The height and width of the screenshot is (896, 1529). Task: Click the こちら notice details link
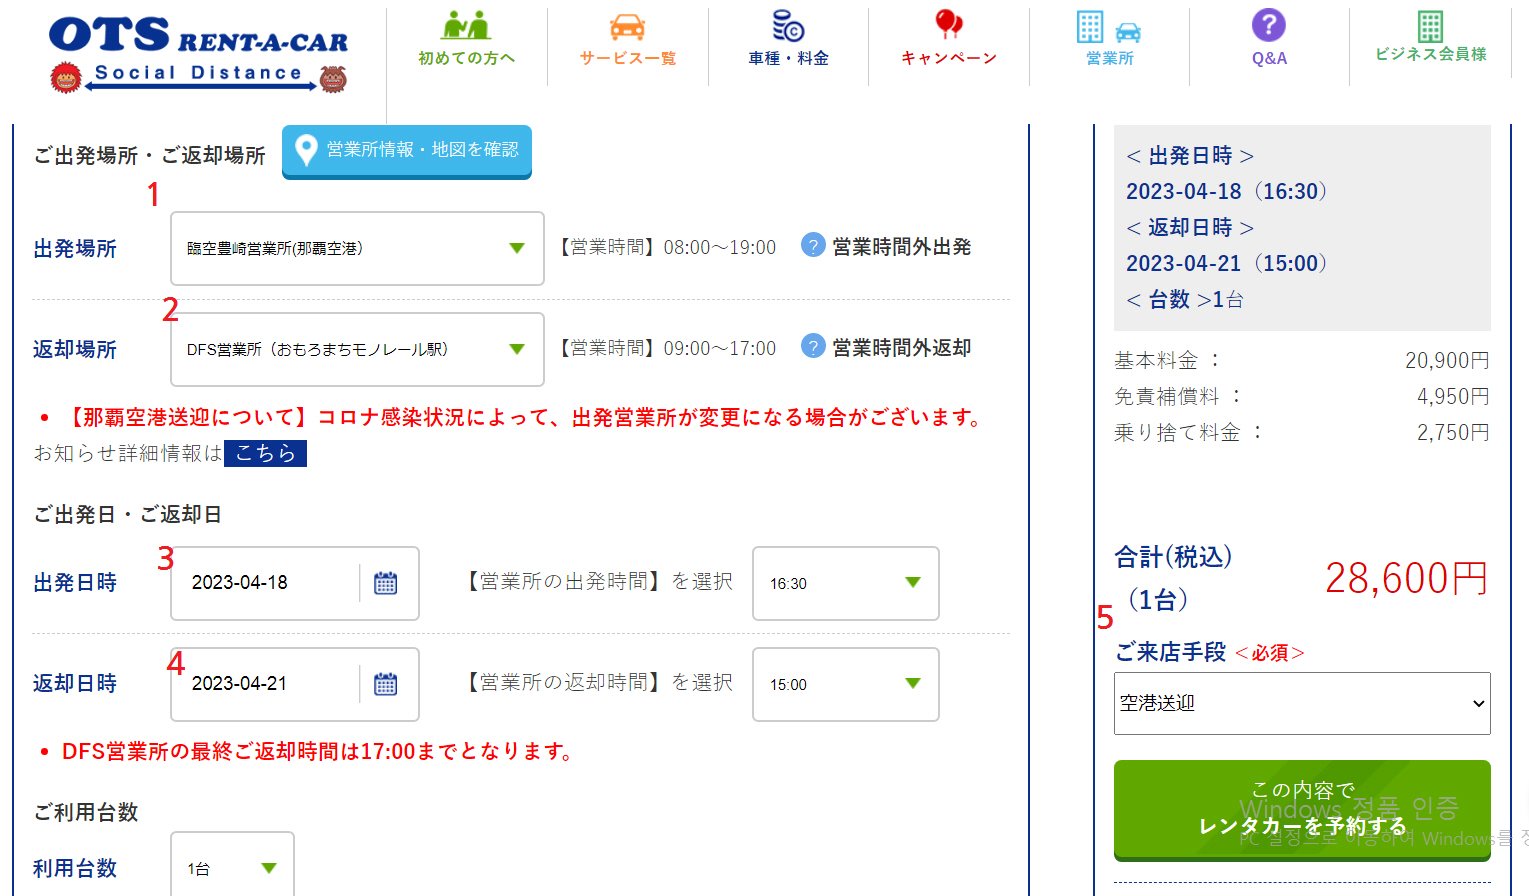(x=265, y=453)
